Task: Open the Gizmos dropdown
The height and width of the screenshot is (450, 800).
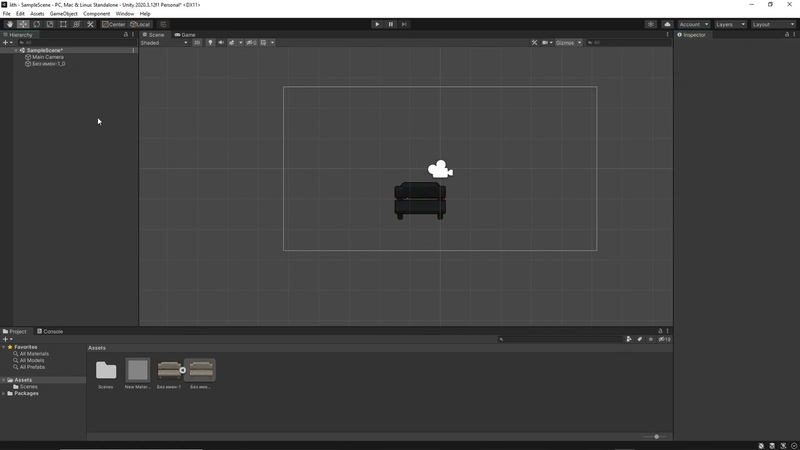Action: pos(568,43)
